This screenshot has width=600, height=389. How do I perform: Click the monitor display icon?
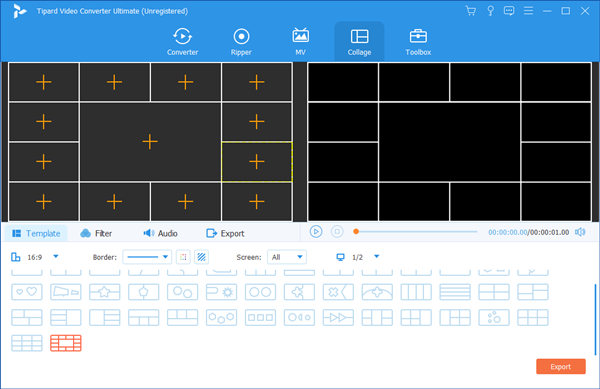340,257
